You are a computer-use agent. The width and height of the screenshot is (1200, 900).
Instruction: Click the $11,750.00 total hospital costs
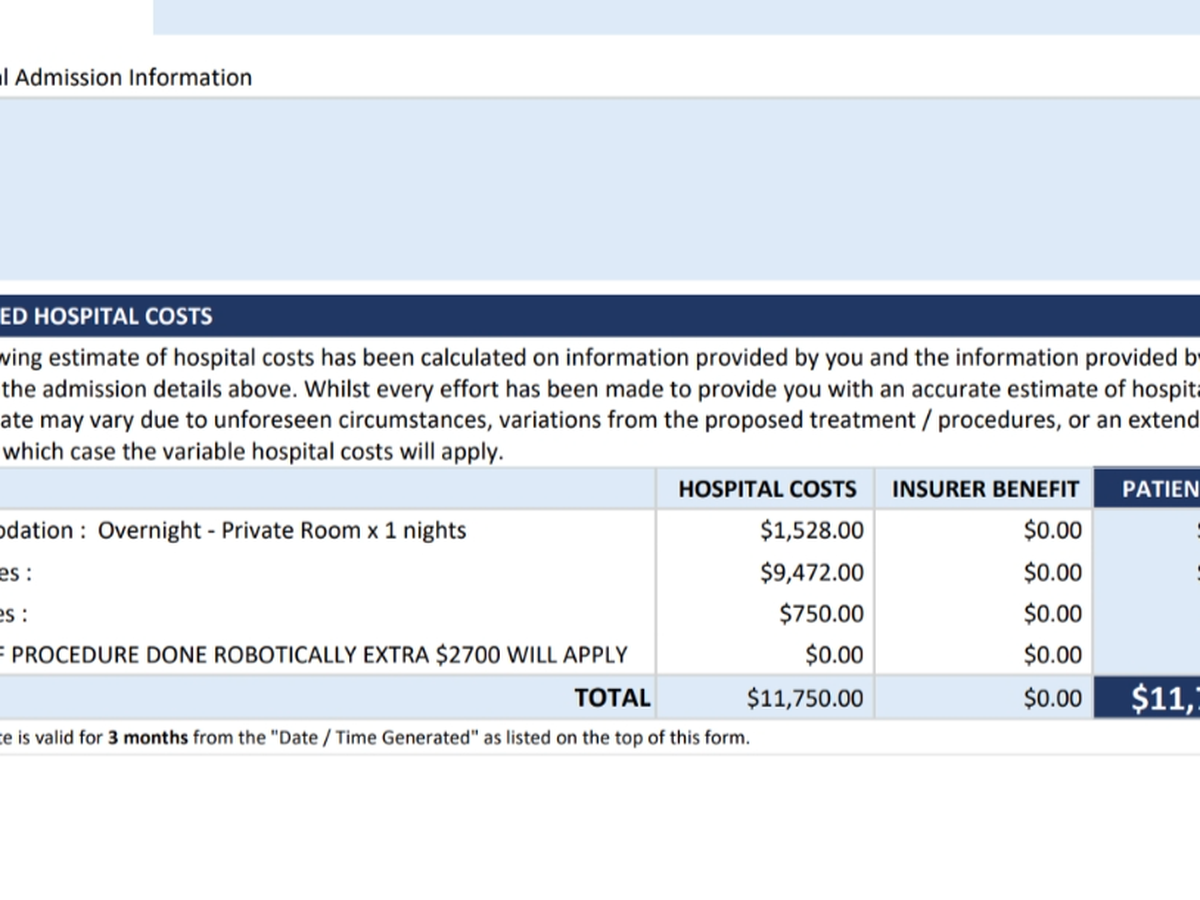tap(805, 698)
